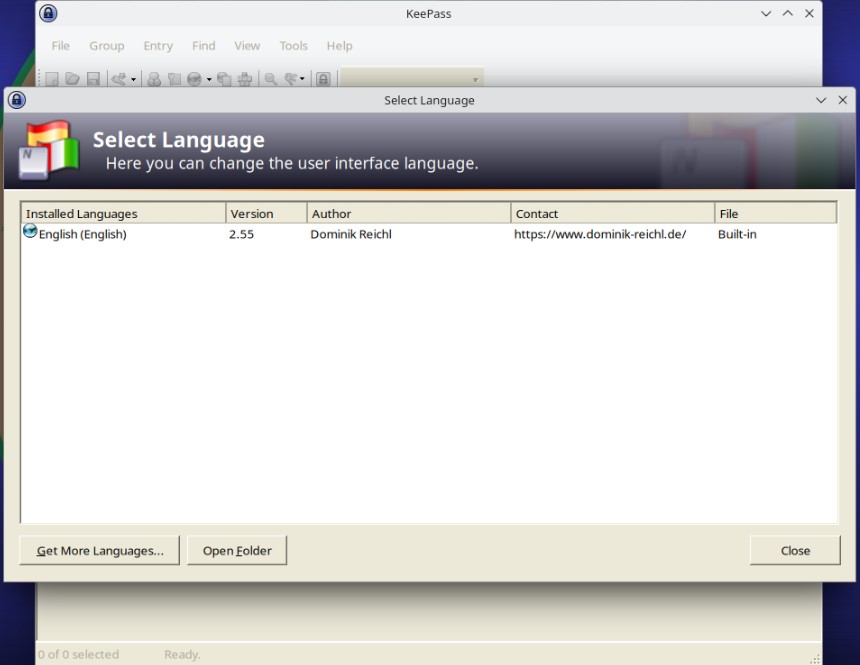Click the Close button in dialog
The image size is (860, 665).
coord(795,550)
